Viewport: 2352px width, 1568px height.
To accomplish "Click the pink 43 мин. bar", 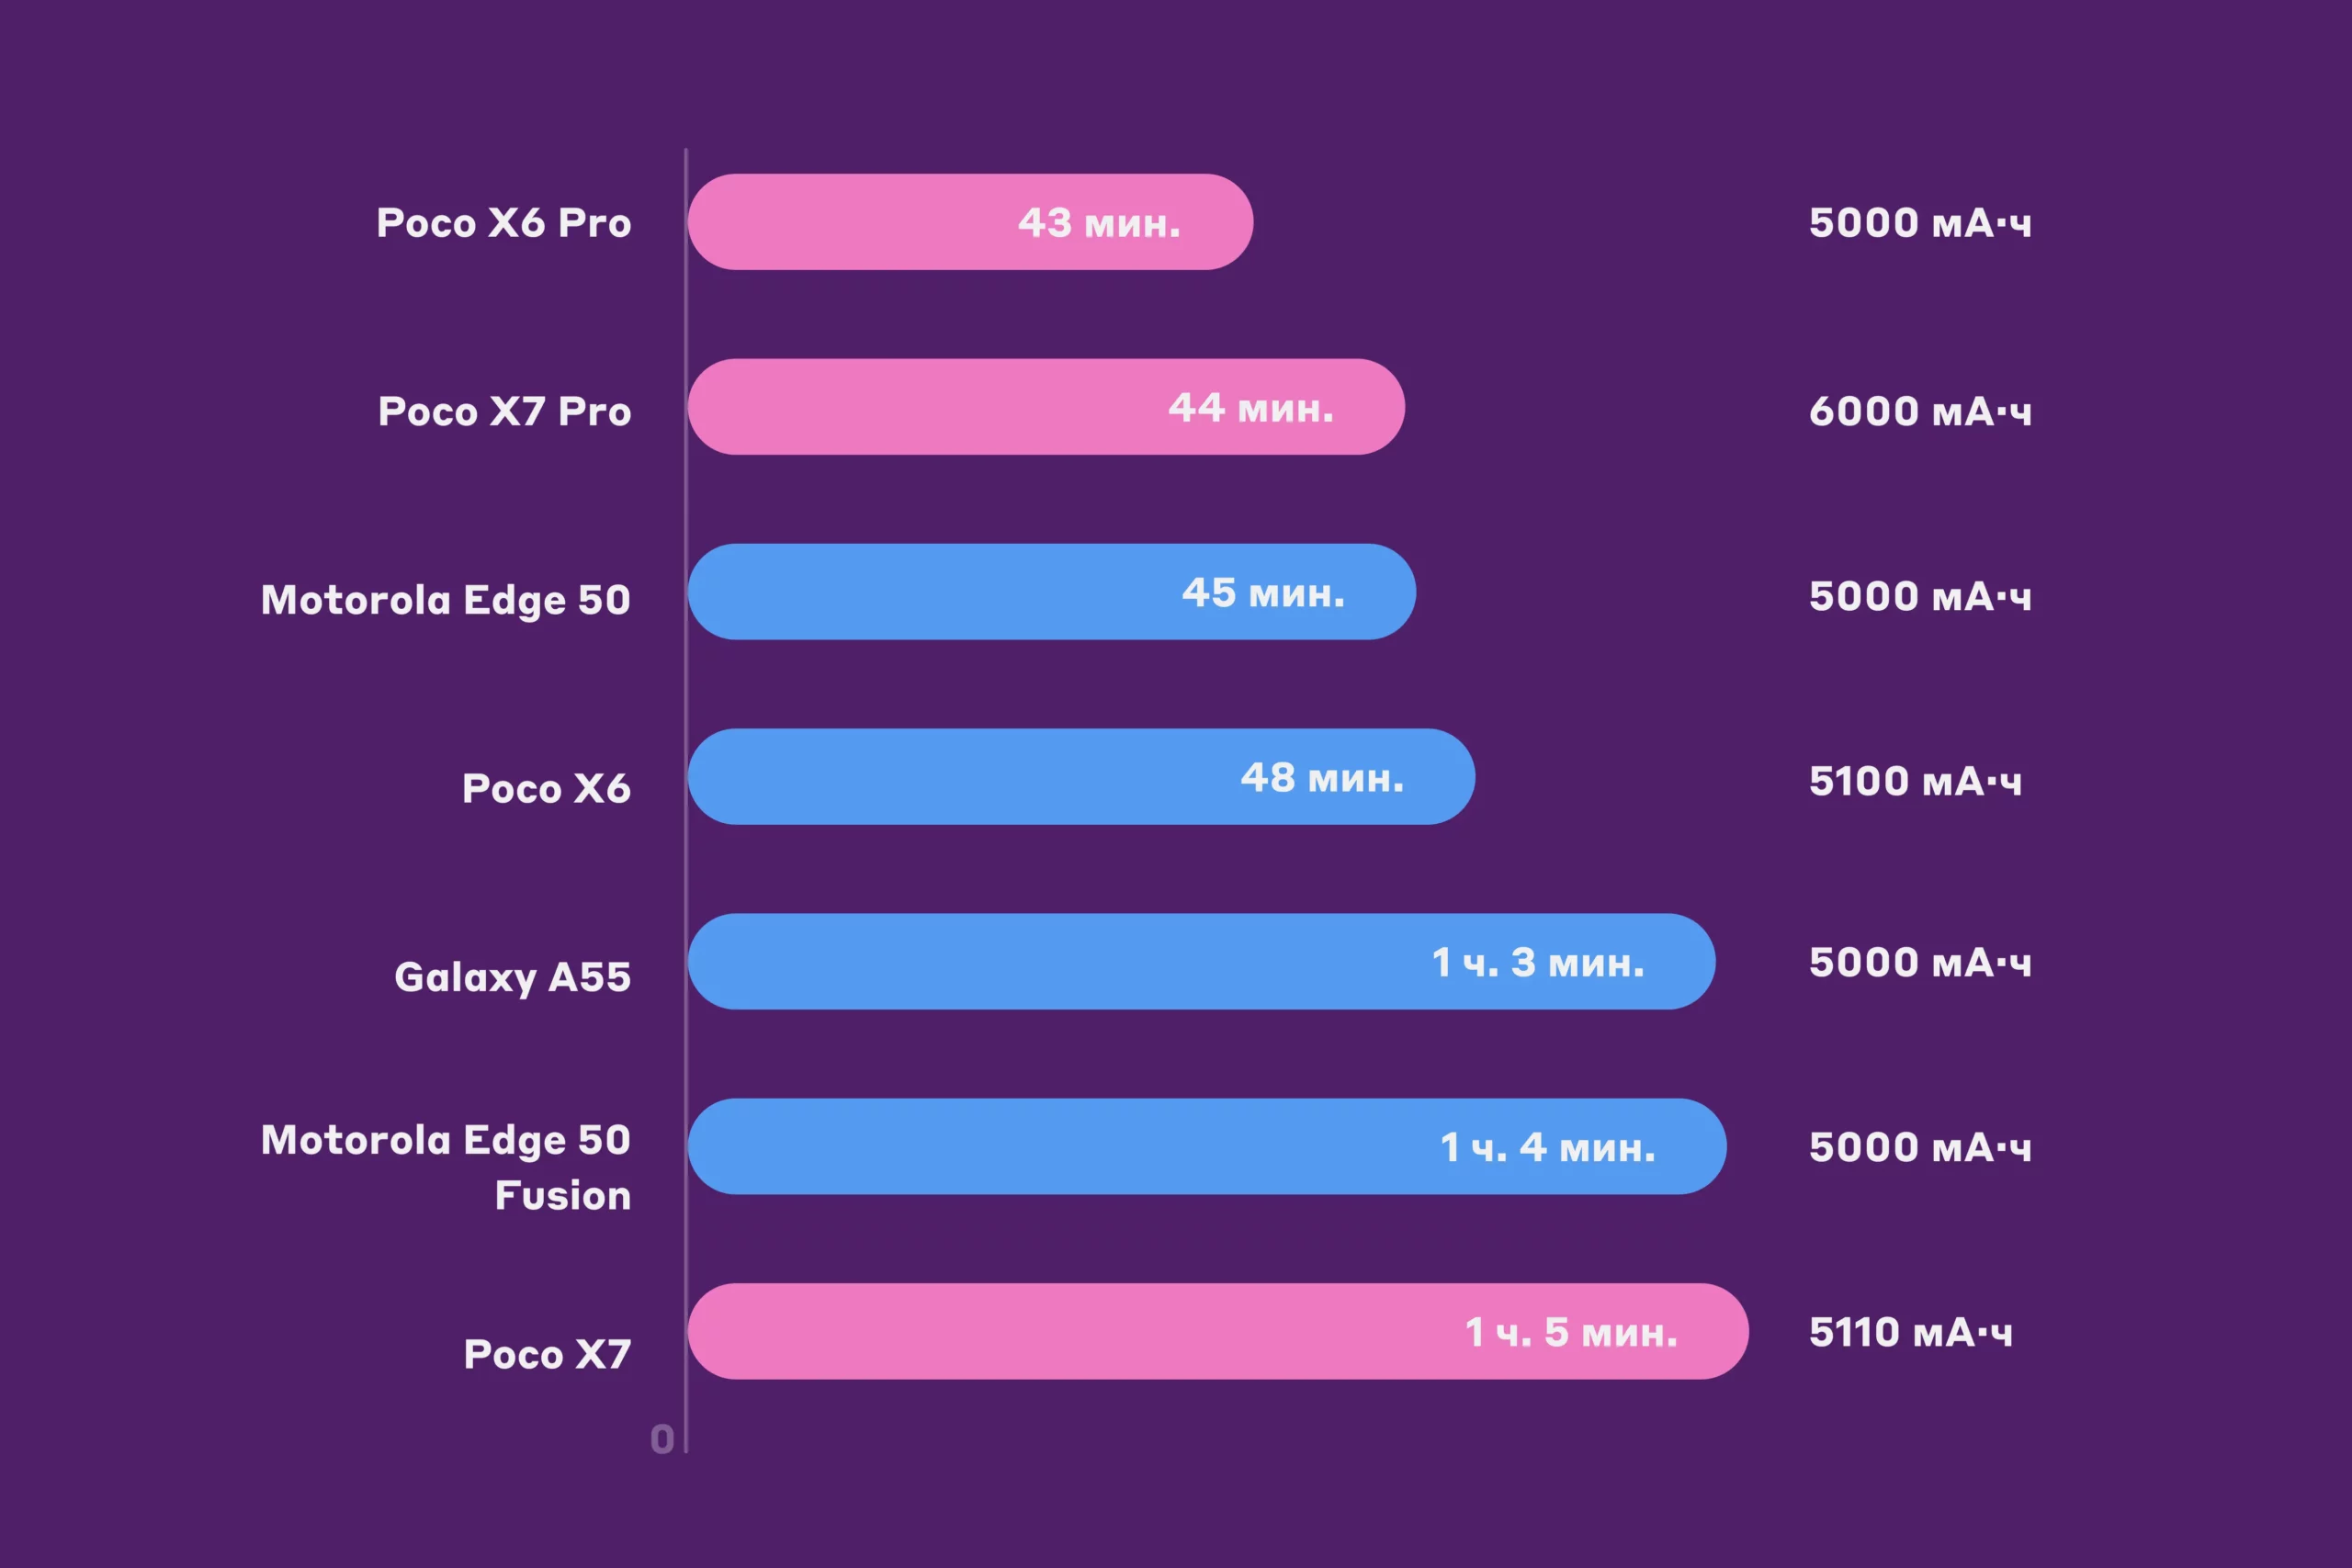I will (969, 222).
